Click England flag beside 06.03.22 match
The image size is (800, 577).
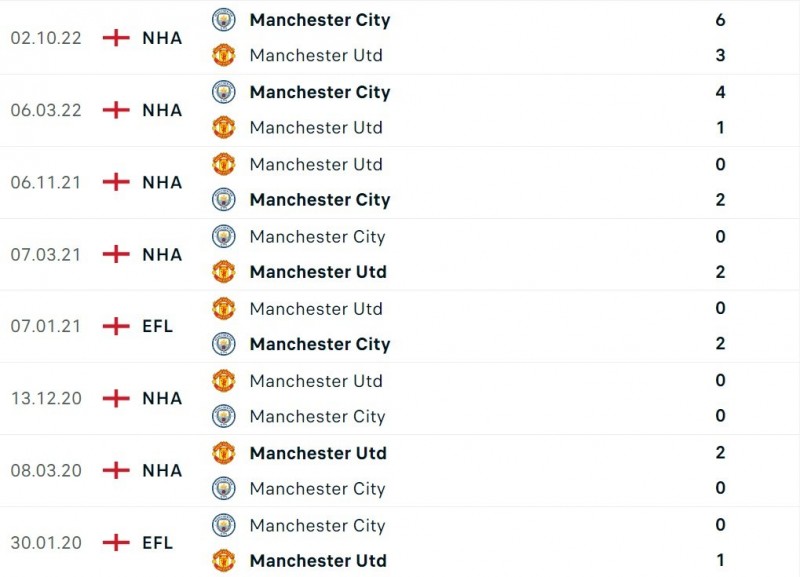[117, 110]
